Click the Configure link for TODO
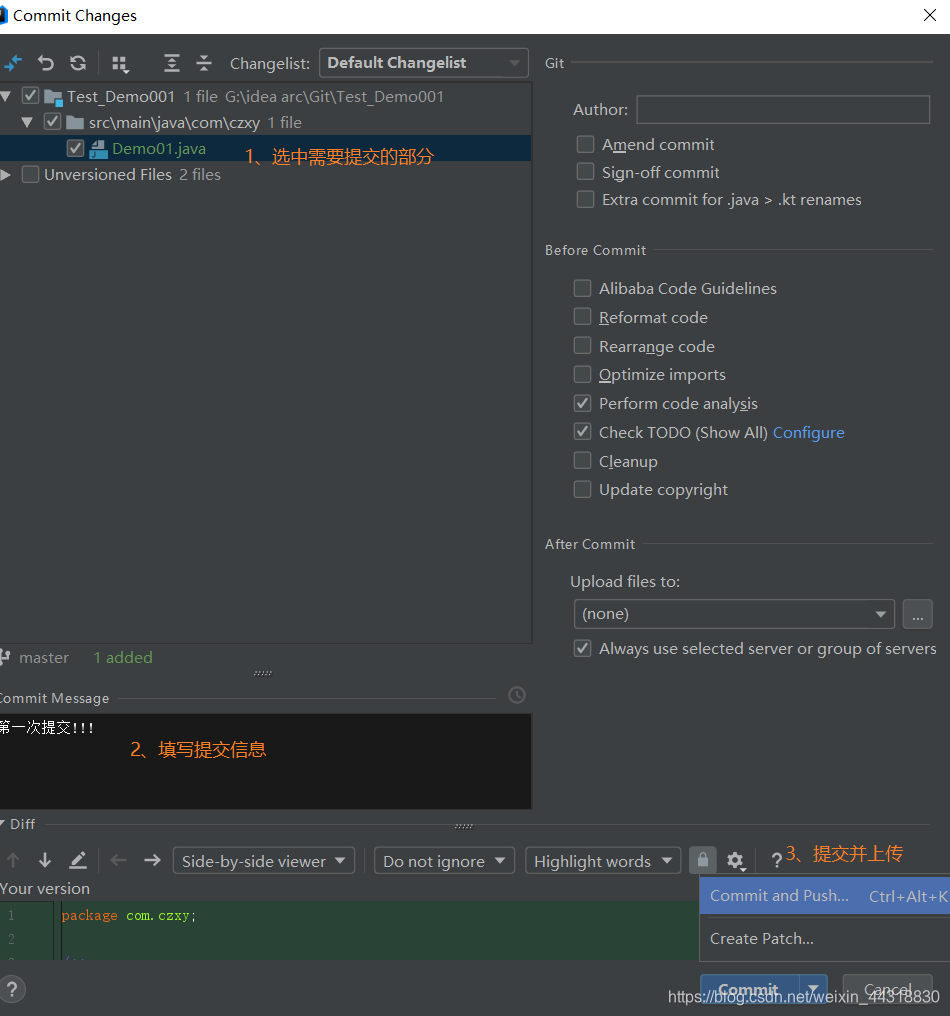Image resolution: width=950 pixels, height=1016 pixels. 809,432
